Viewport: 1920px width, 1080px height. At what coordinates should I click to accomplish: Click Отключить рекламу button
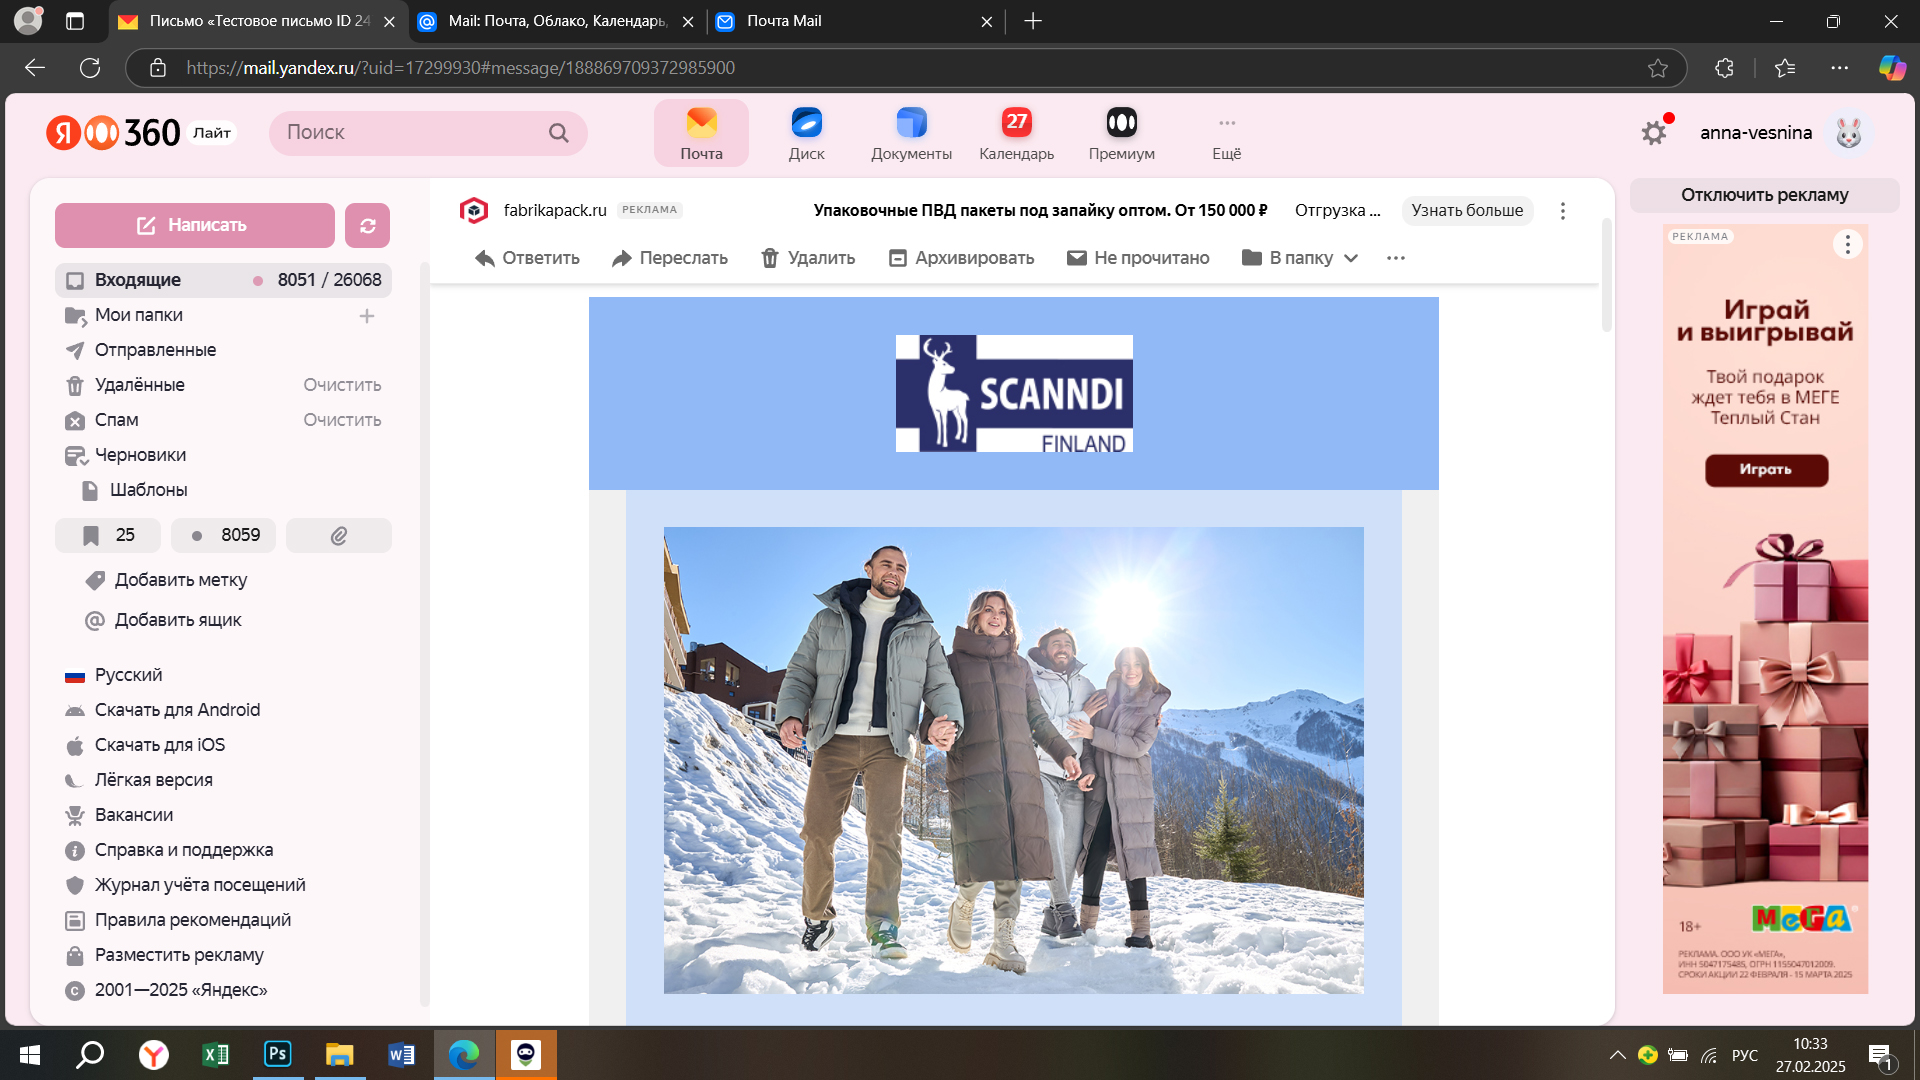[x=1764, y=195]
